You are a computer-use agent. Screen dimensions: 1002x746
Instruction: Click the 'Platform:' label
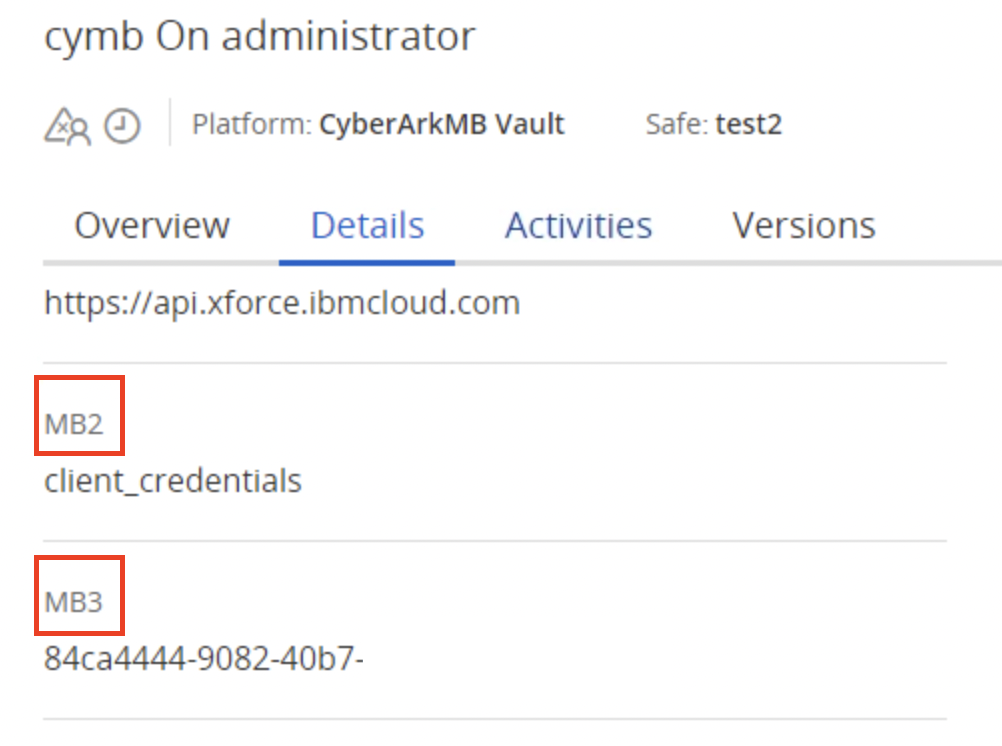point(252,125)
